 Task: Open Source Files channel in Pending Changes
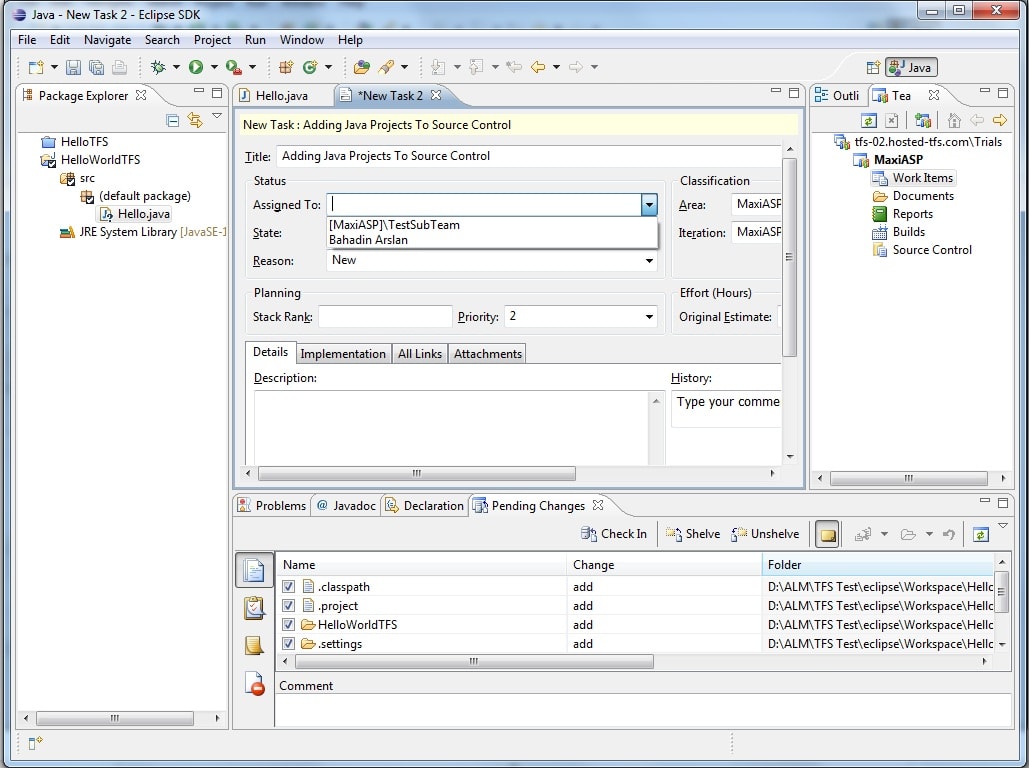click(254, 570)
